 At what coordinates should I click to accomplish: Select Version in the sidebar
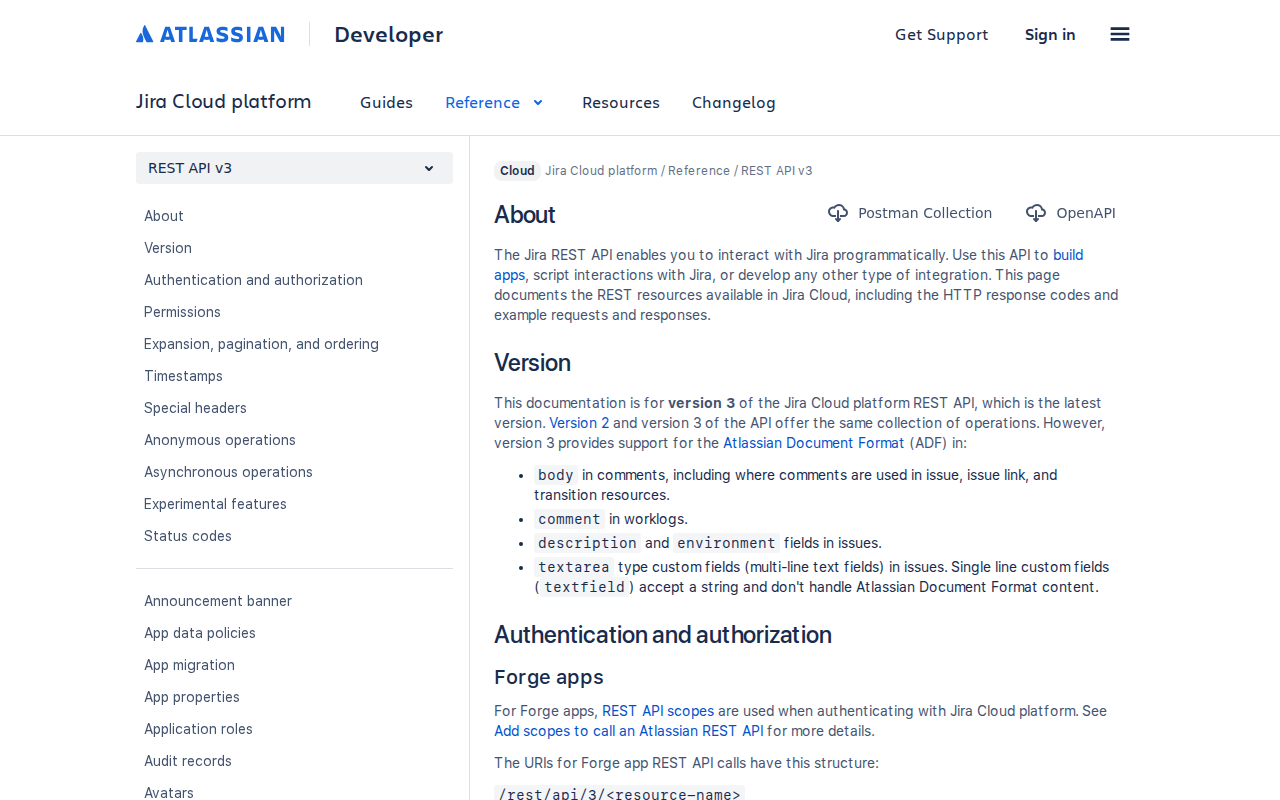[x=168, y=248]
